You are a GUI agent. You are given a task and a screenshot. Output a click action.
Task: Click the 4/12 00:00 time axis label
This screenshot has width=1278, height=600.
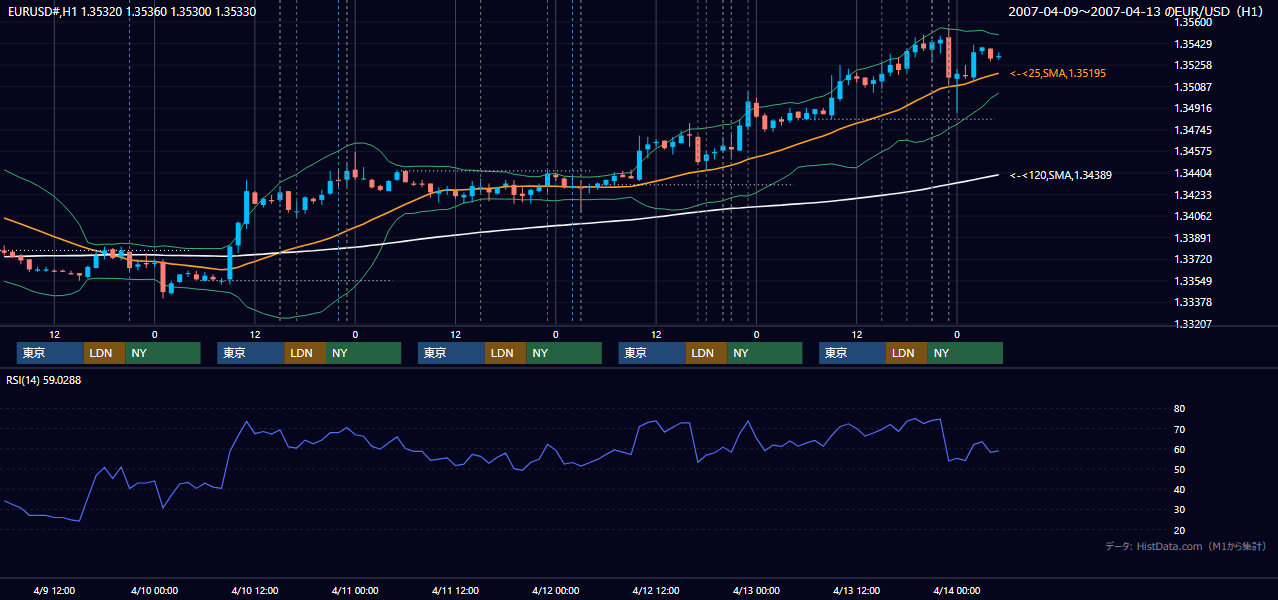[x=555, y=590]
